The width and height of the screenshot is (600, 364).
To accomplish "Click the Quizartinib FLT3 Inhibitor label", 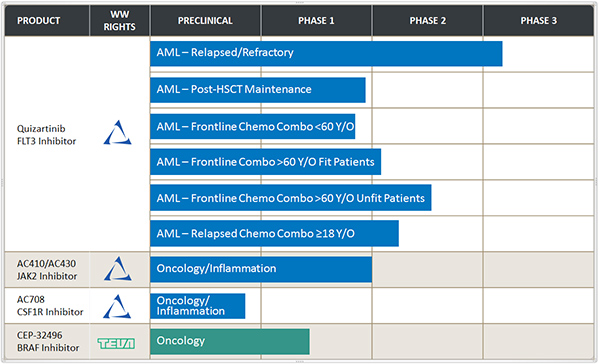I will point(46,135).
